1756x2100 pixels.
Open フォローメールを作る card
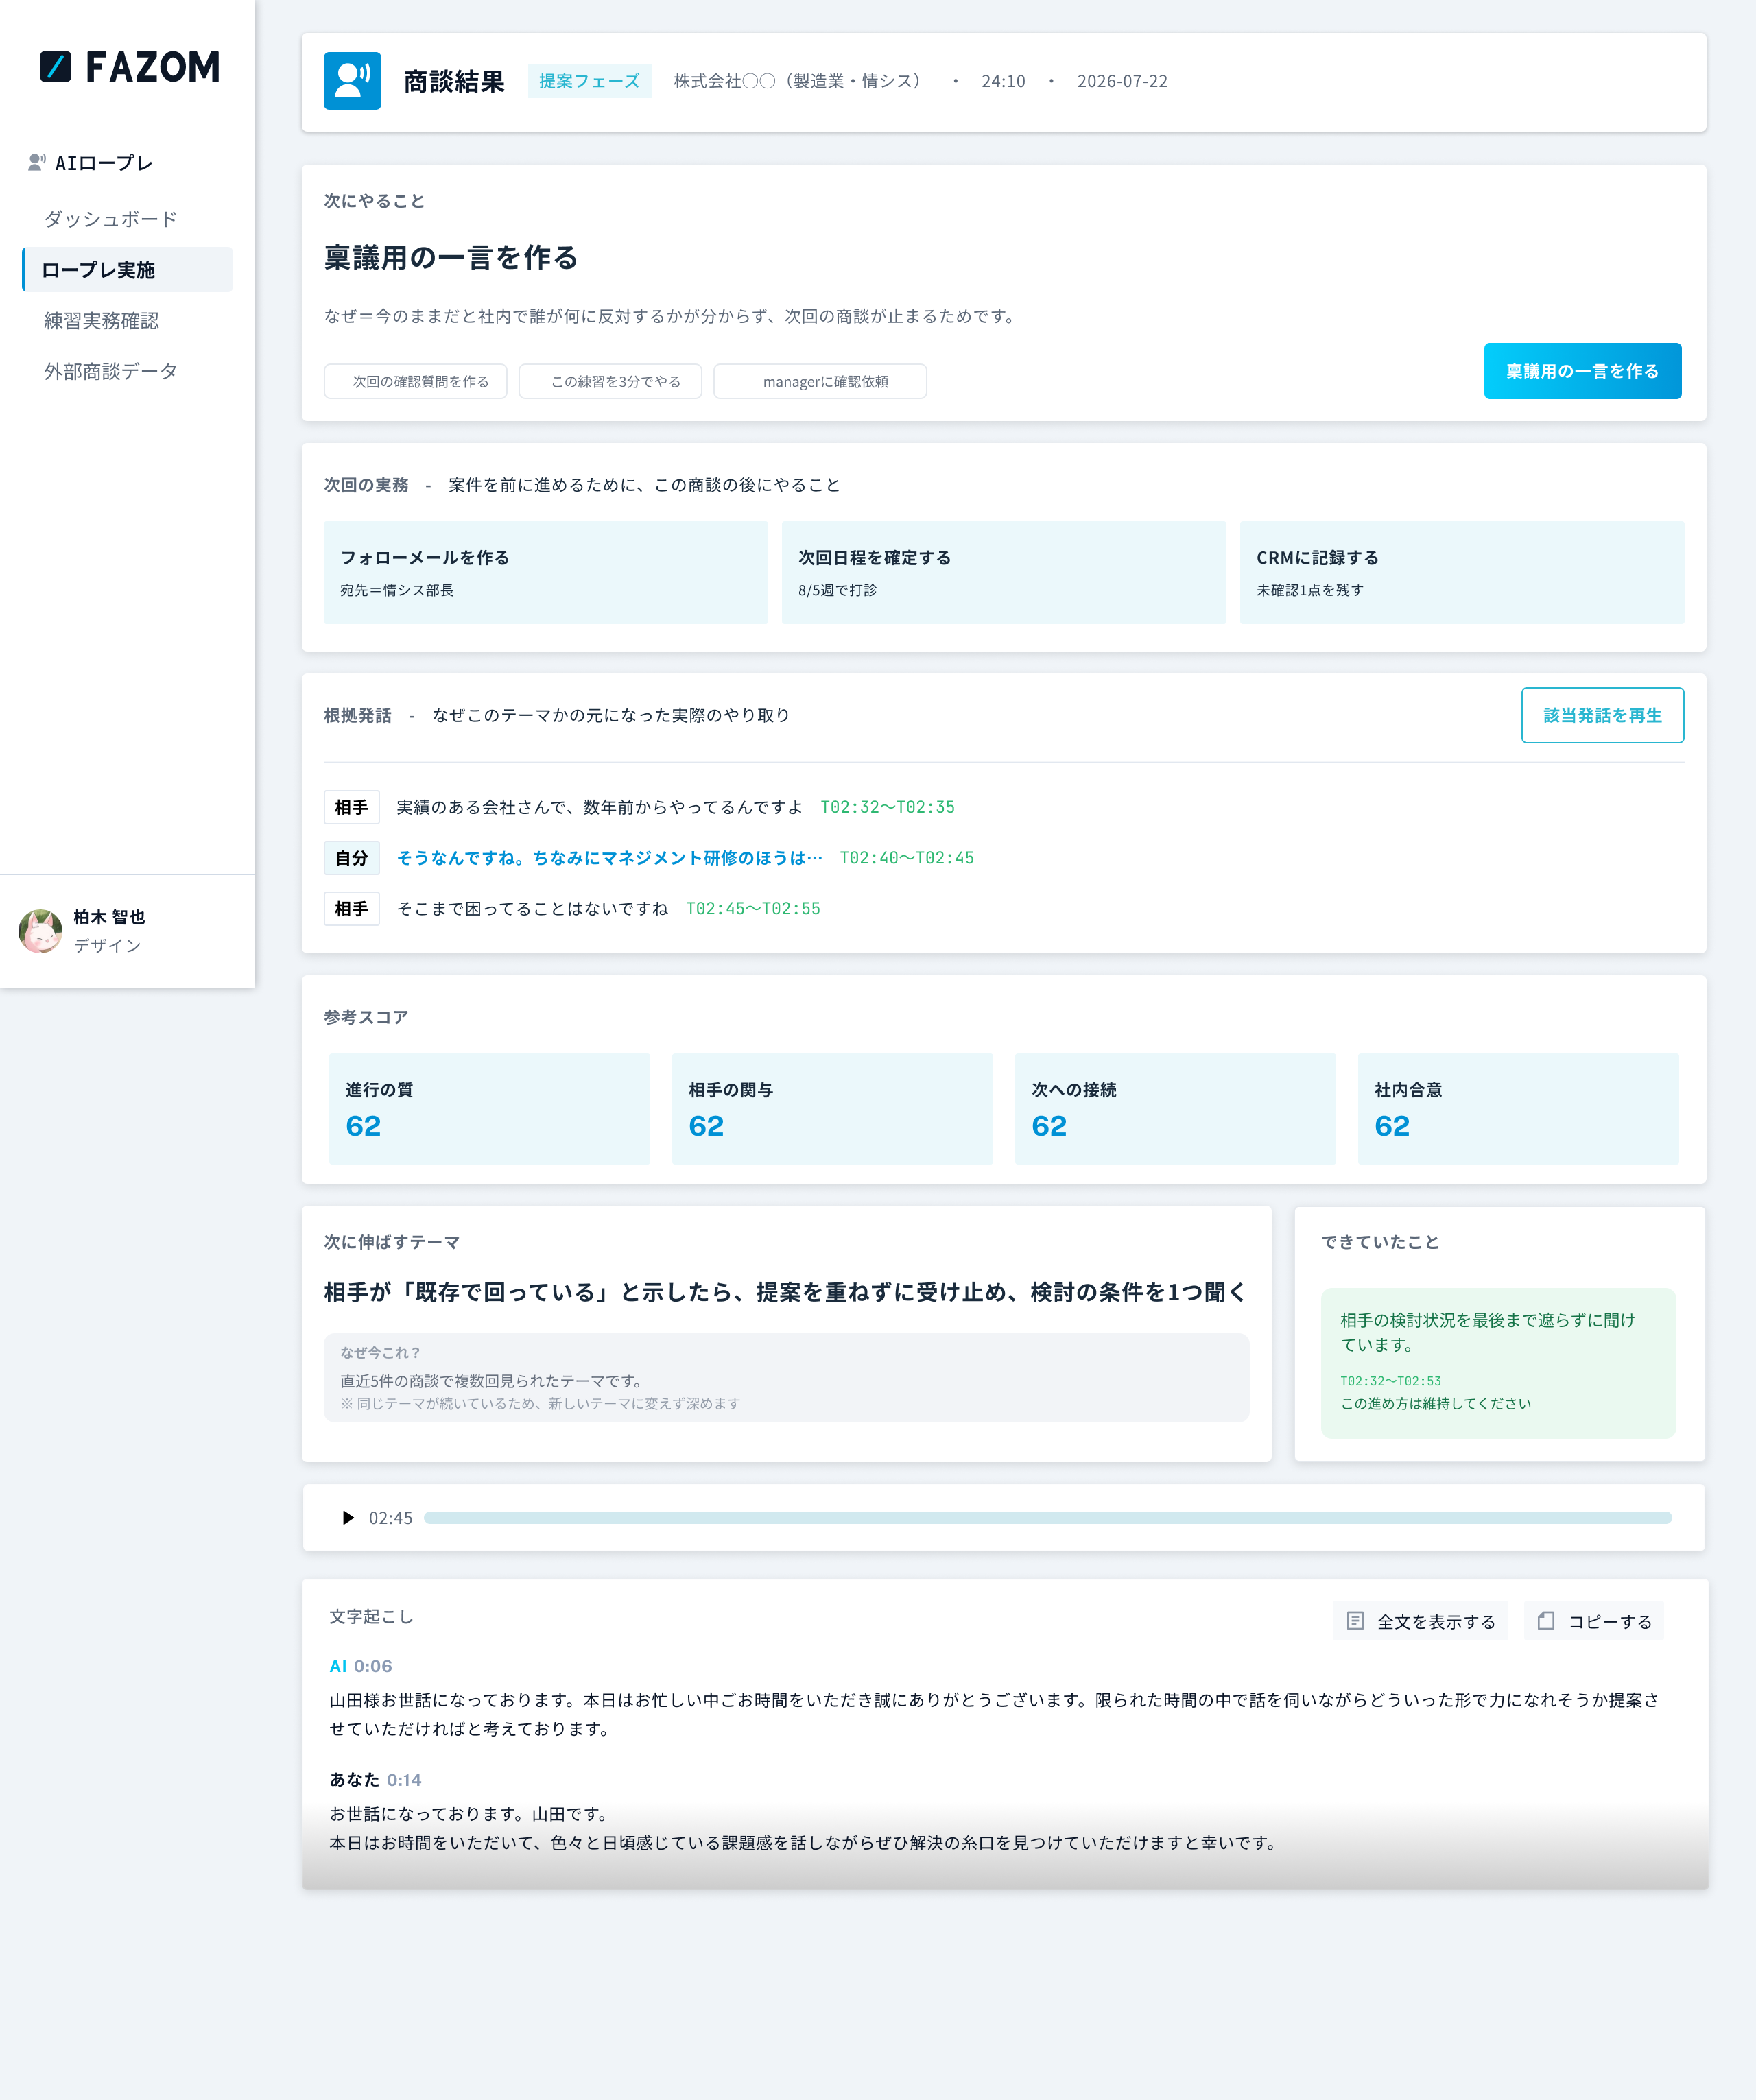[x=546, y=573]
